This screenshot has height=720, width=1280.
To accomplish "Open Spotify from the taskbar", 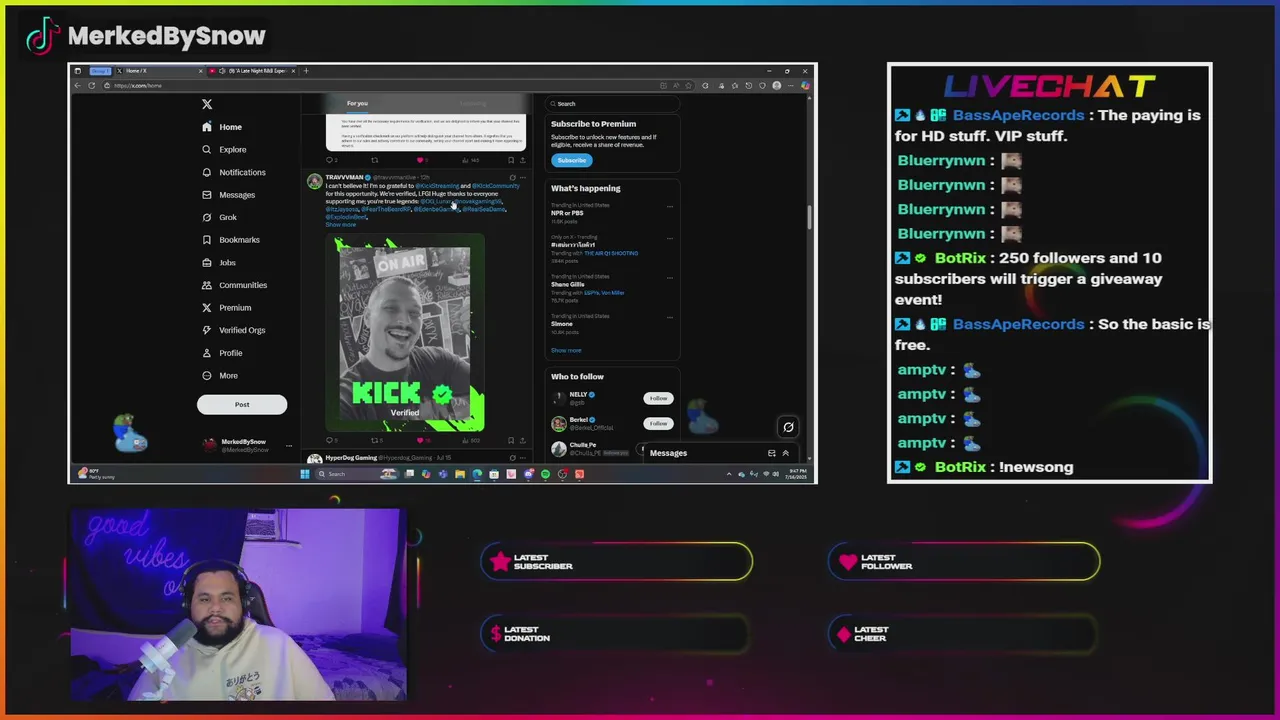I will [545, 474].
